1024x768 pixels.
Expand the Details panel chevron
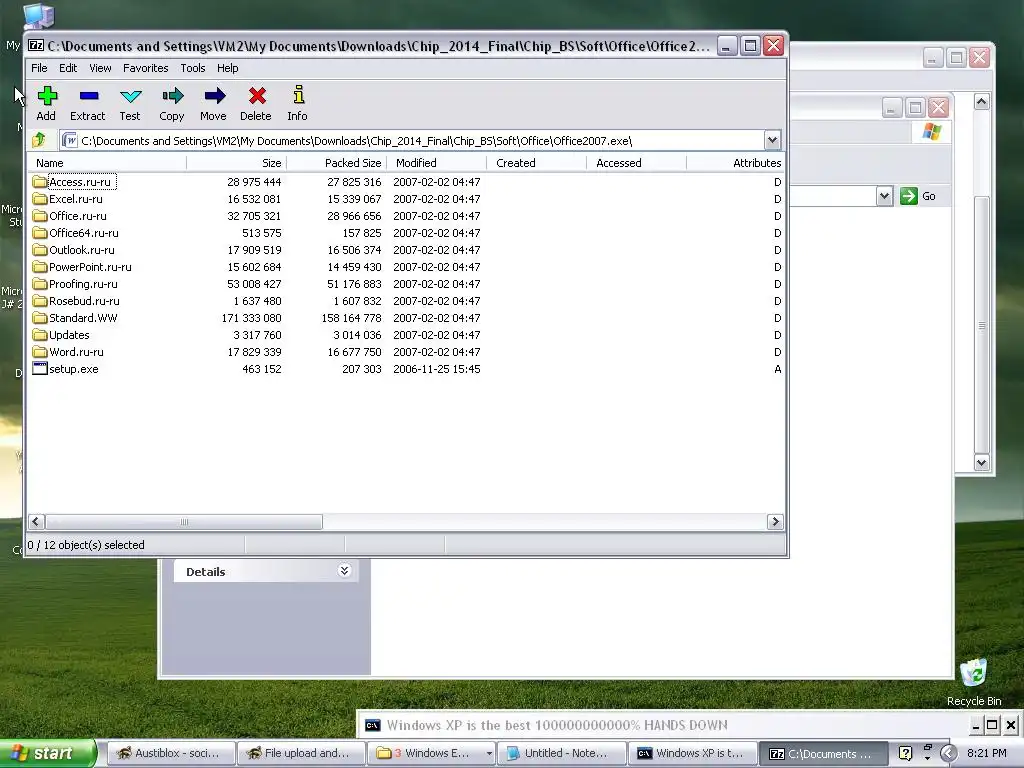344,571
